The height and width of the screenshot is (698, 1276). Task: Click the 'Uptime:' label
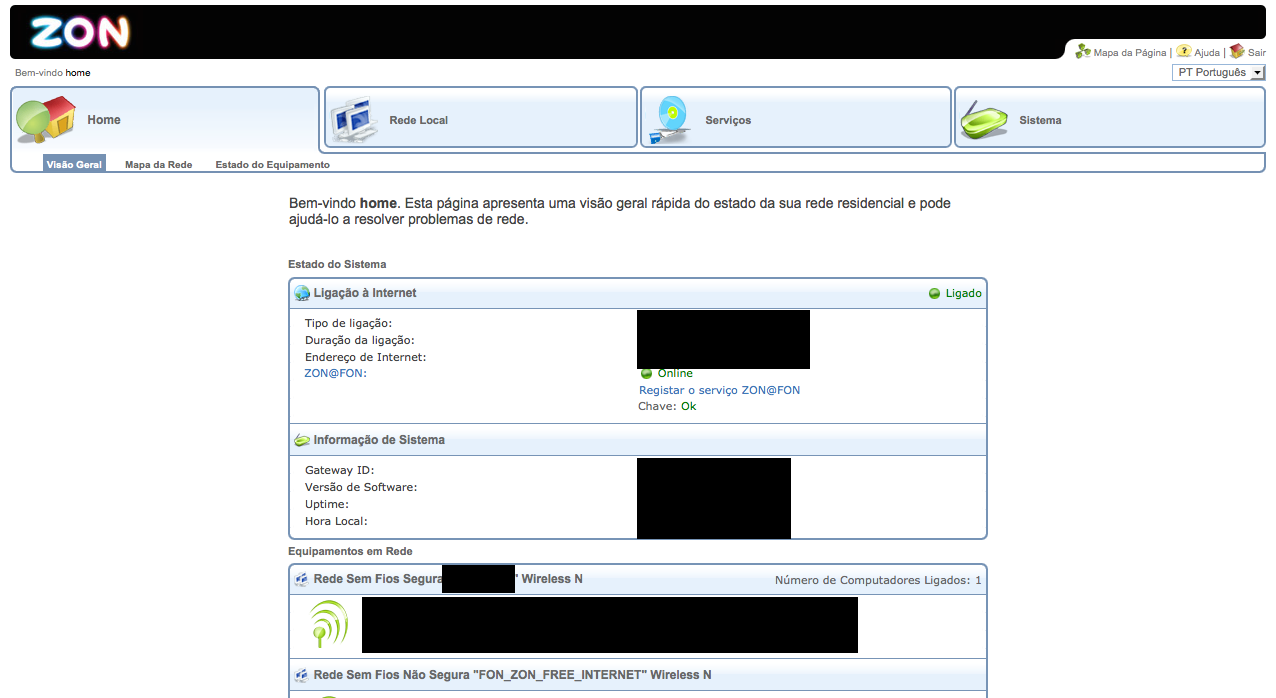[x=327, y=504]
